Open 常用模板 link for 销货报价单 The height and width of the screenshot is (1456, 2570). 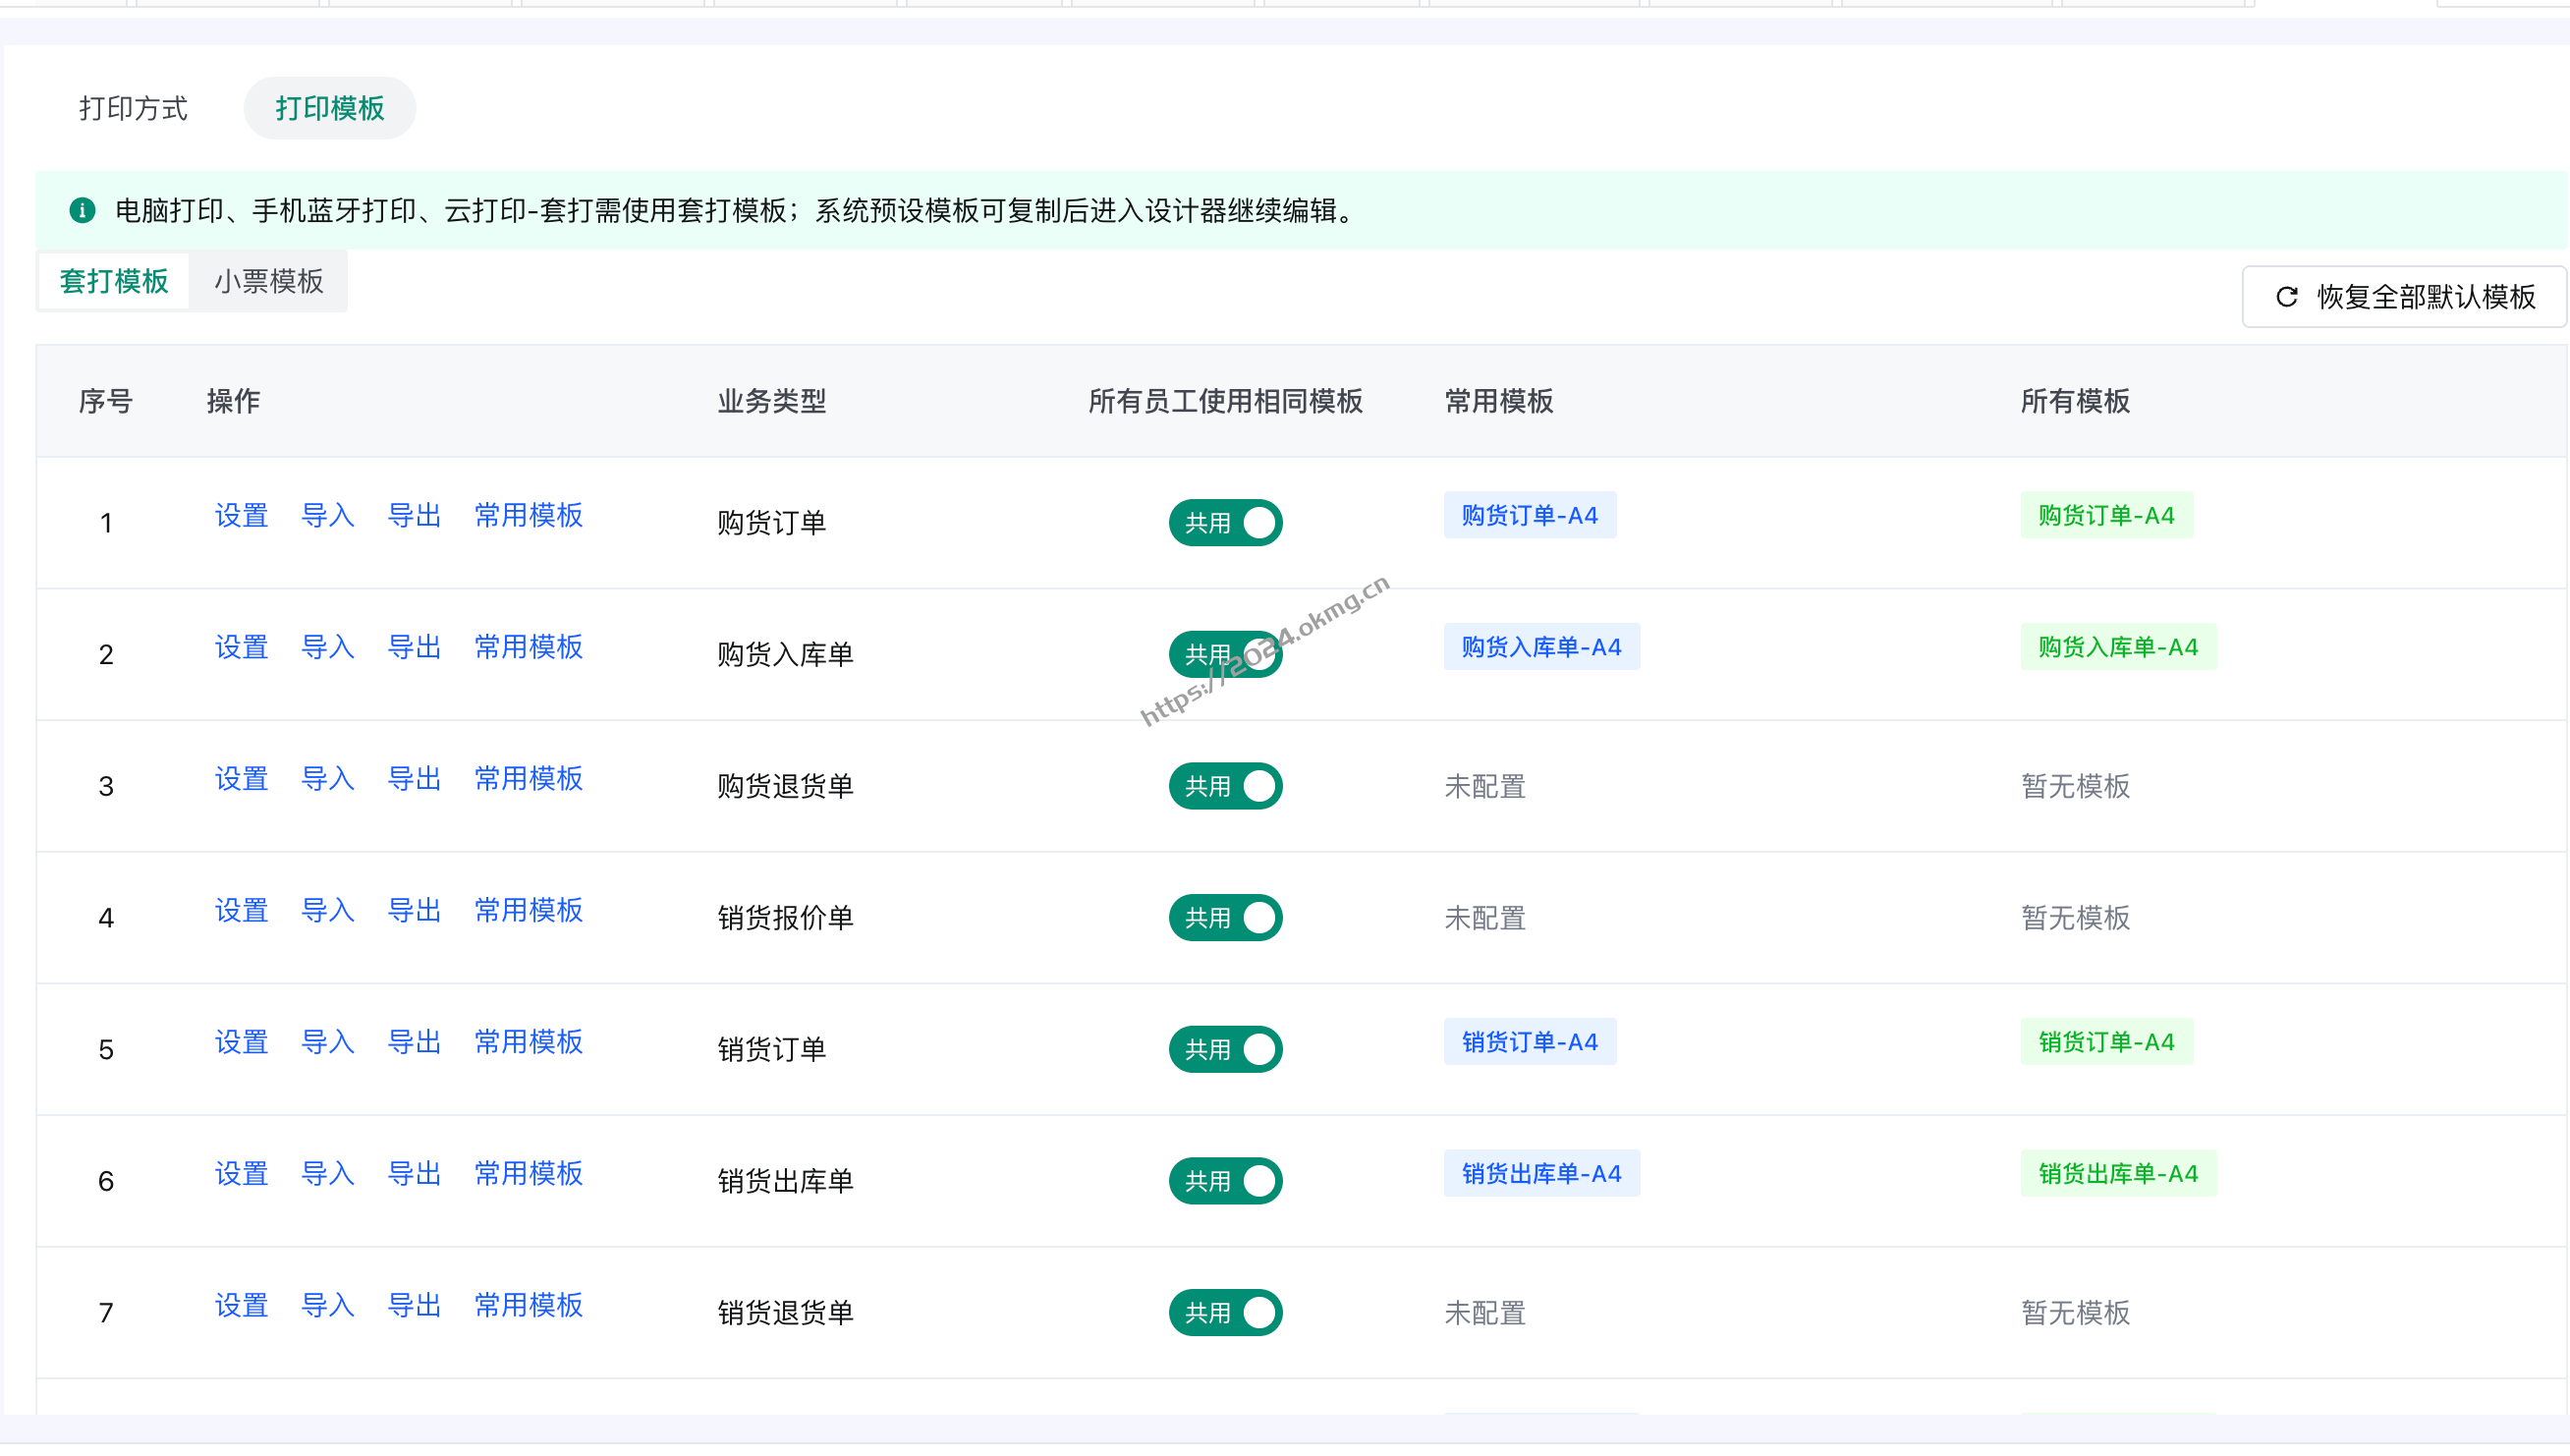[x=528, y=910]
